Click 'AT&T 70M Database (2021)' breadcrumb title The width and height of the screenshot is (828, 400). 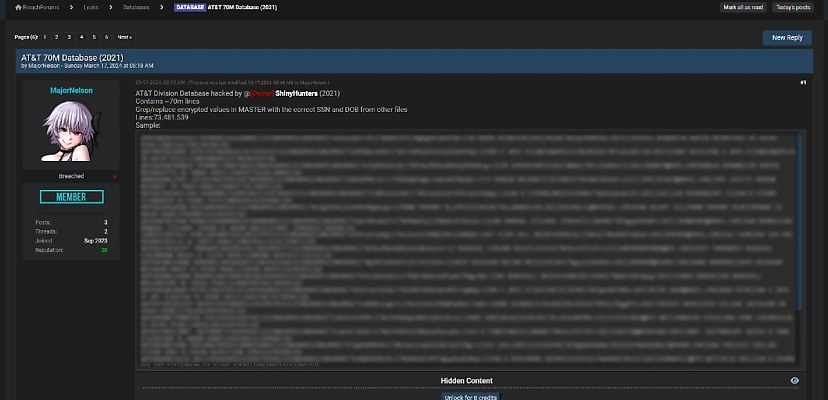click(242, 7)
